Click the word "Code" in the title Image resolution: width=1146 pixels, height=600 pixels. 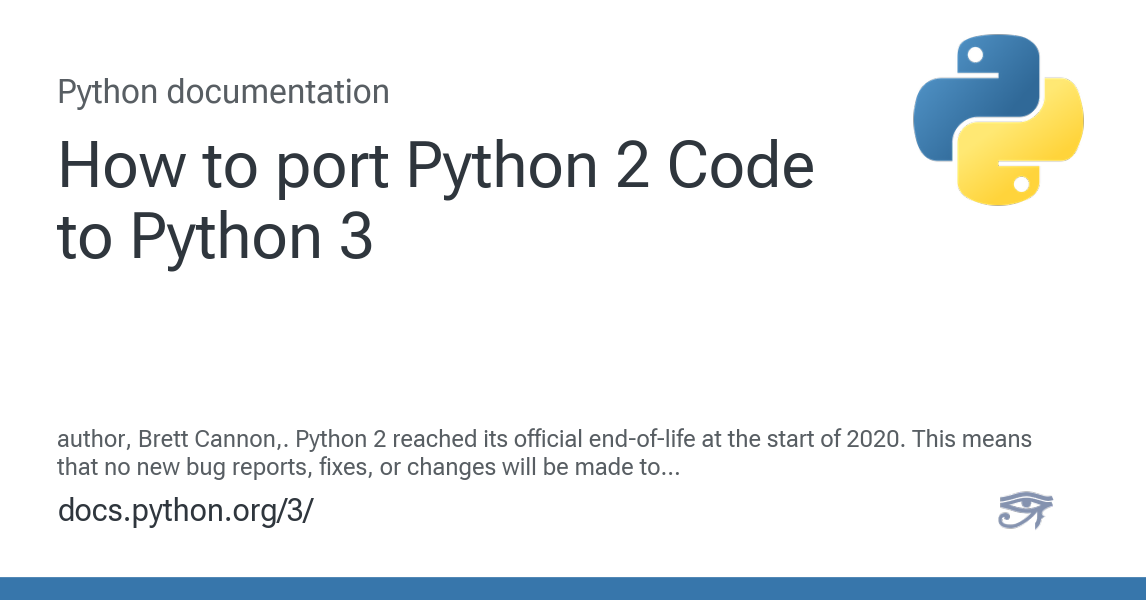pos(741,166)
